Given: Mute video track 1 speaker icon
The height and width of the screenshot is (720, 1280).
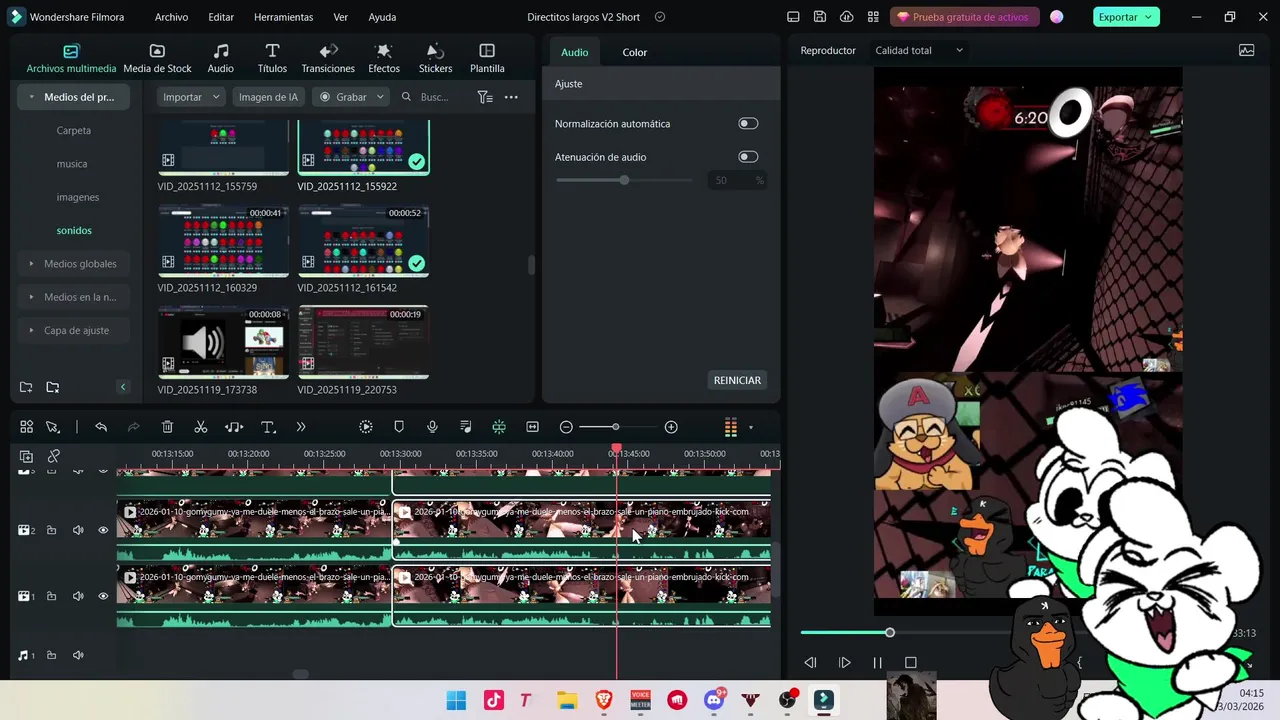Looking at the screenshot, I should pos(78,596).
